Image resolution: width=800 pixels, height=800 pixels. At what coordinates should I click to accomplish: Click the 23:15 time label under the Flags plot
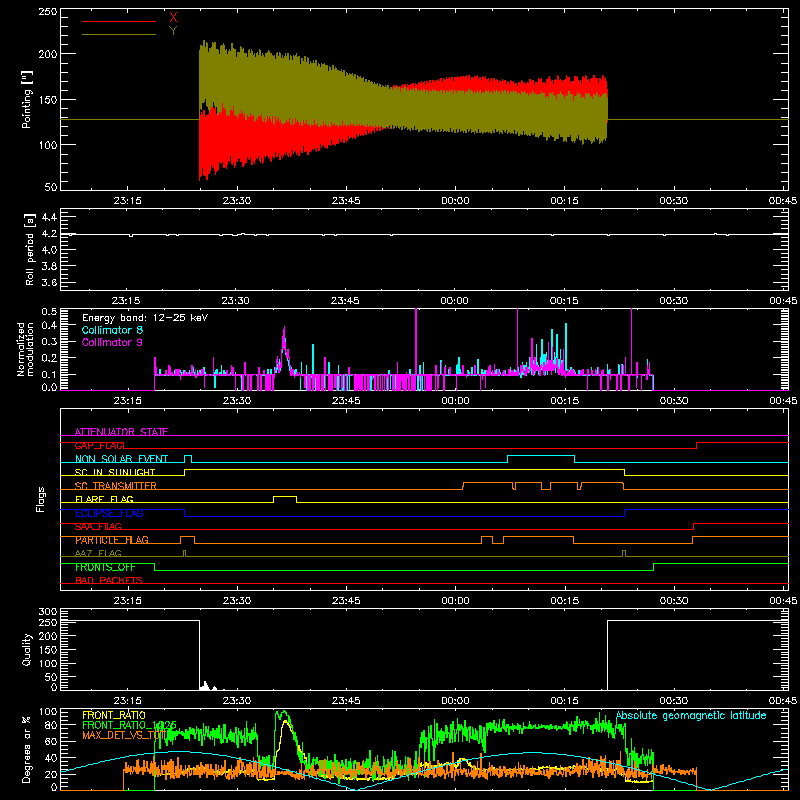[x=127, y=601]
